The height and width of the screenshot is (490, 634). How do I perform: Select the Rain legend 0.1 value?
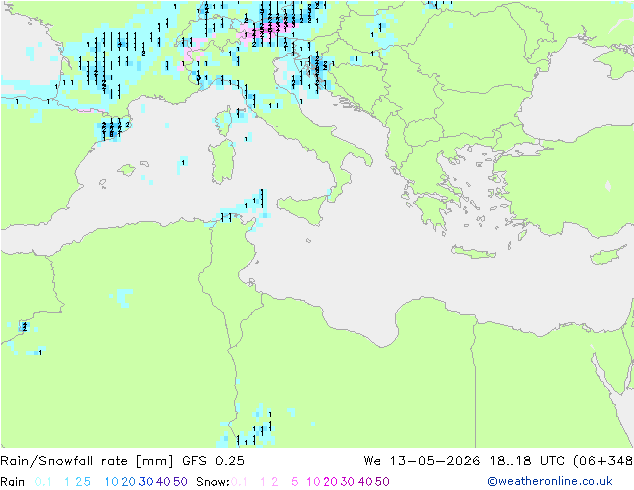tap(43, 482)
